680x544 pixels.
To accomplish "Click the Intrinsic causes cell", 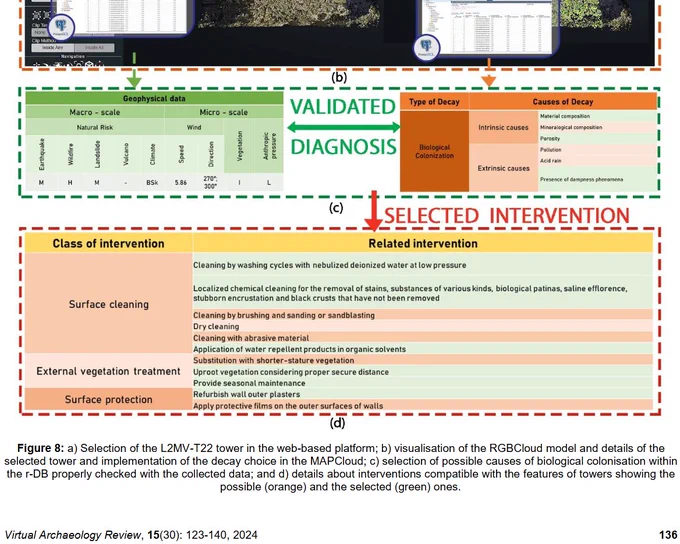I will pos(503,128).
